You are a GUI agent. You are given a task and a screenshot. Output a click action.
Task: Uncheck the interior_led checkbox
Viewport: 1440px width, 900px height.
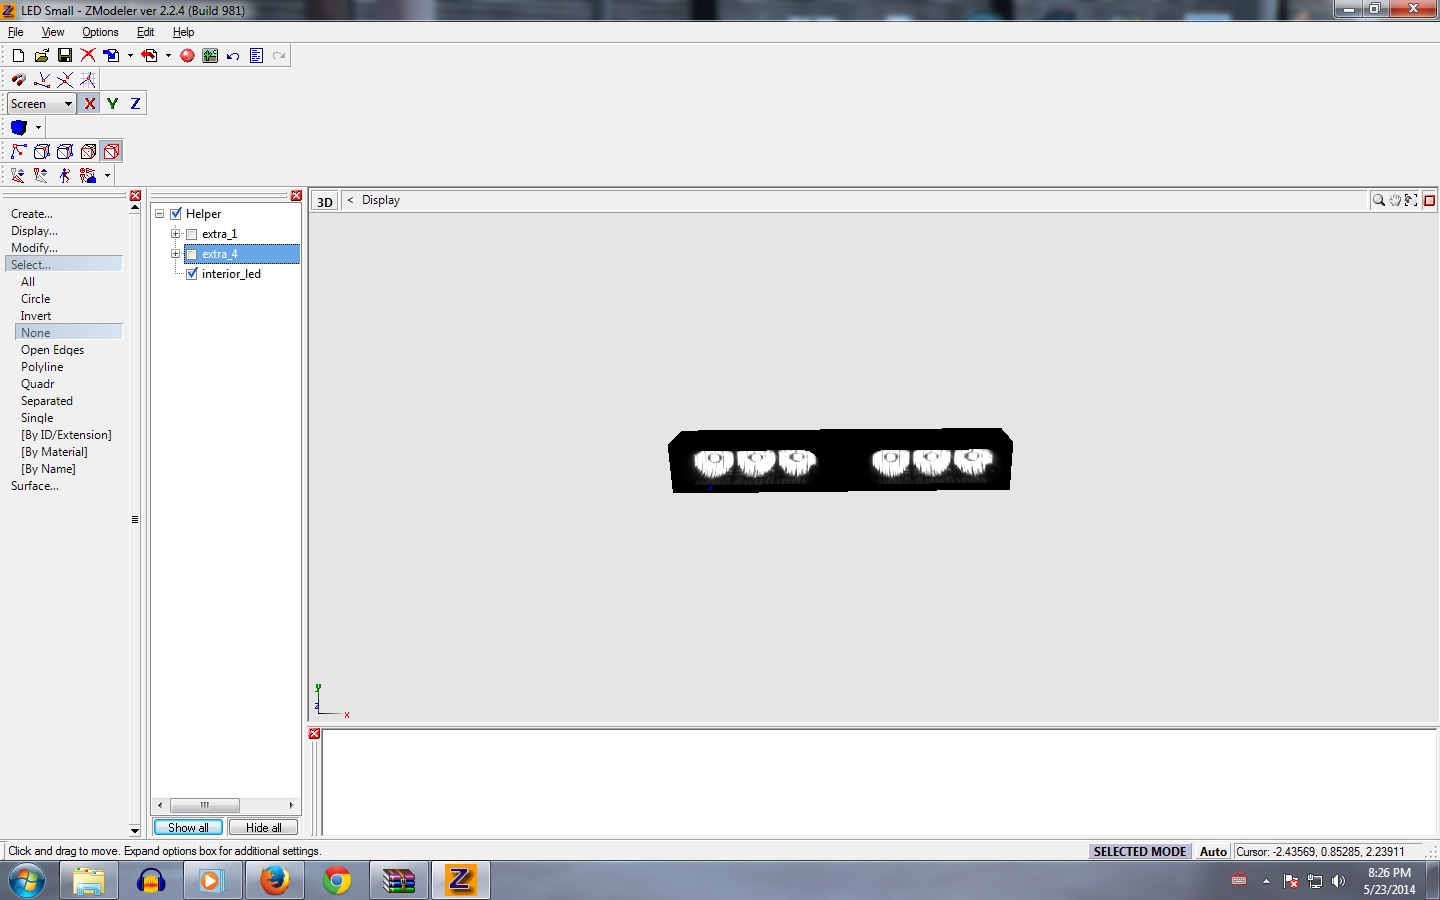pyautogui.click(x=192, y=274)
